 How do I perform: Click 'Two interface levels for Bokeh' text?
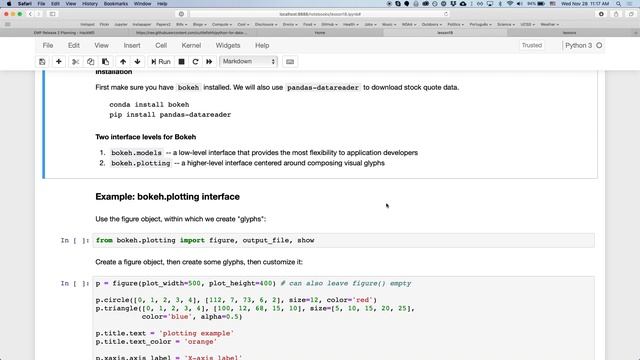coord(146,137)
